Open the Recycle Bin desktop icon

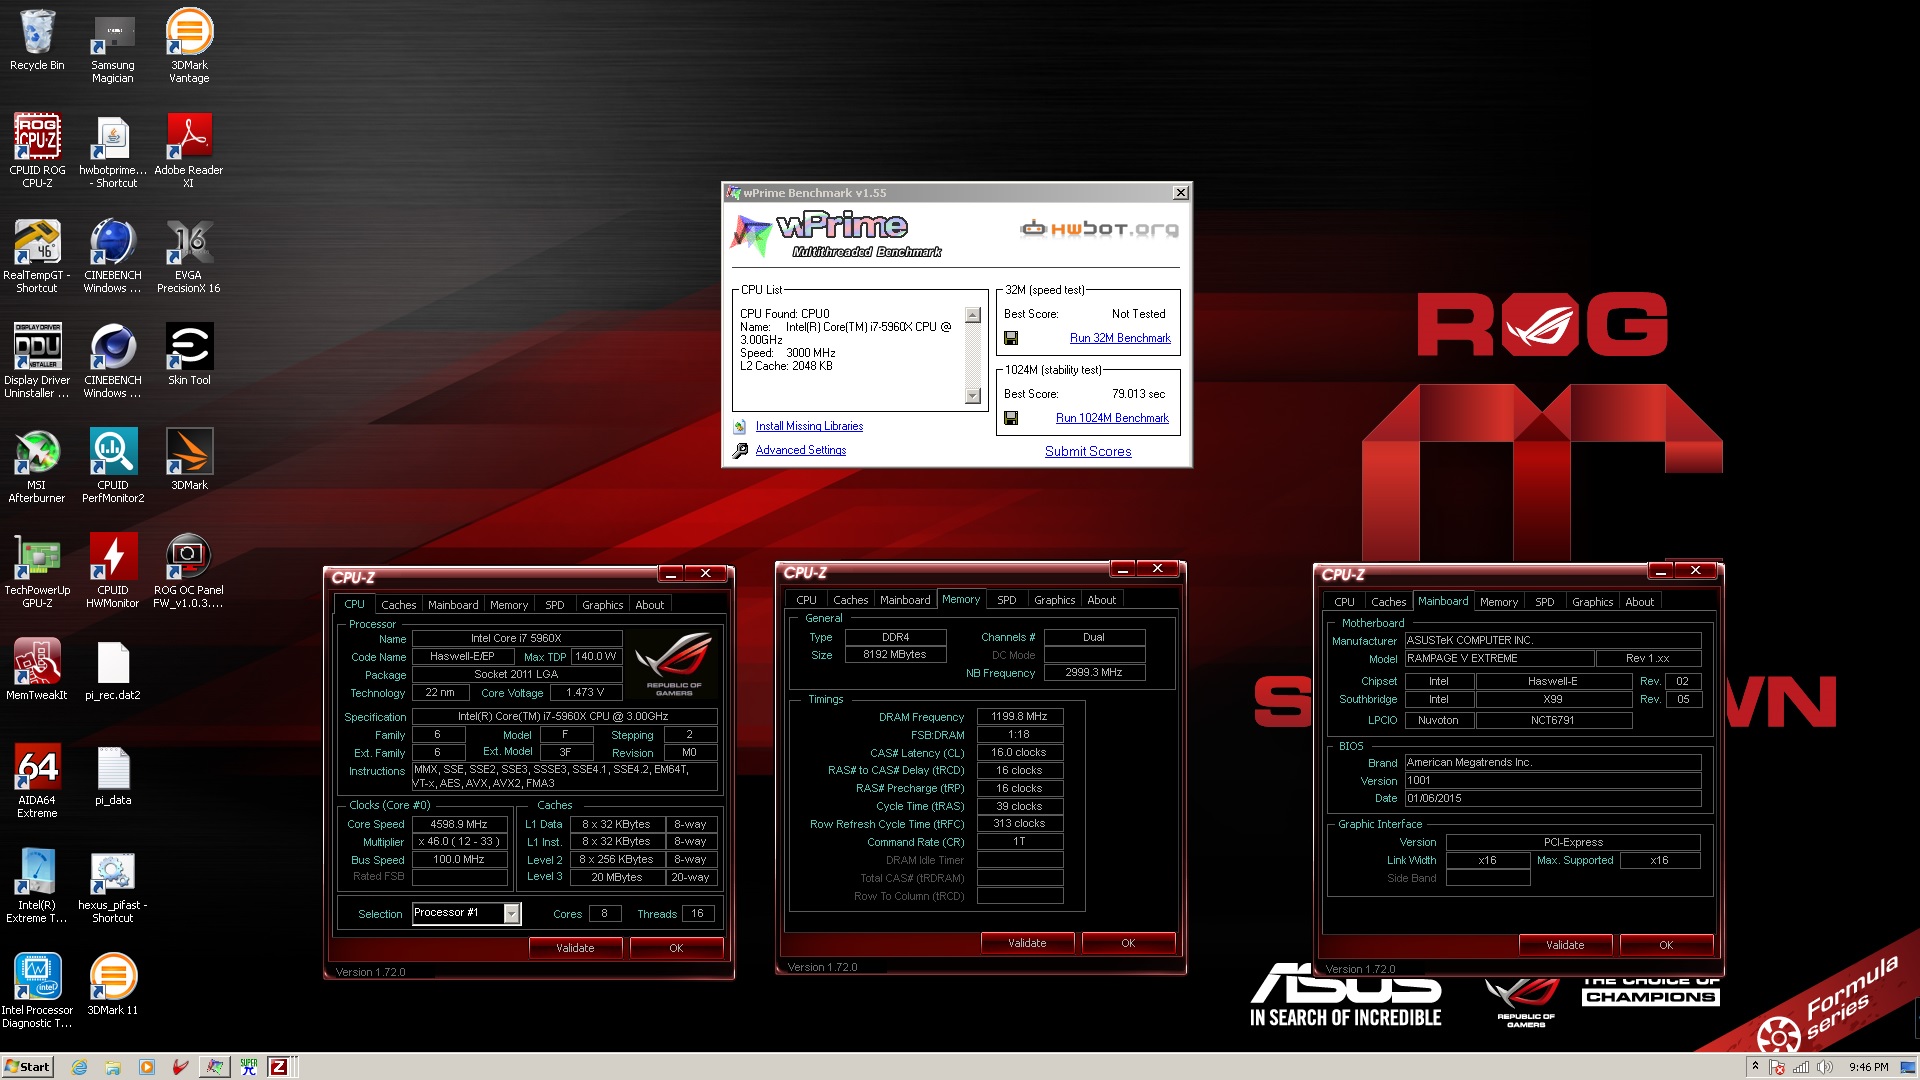(x=37, y=40)
